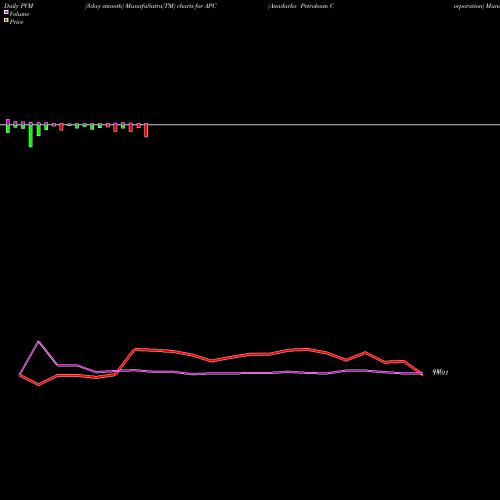The height and width of the screenshot is (500, 500).
Task: Click the Price legend color swatch
Action: pyautogui.click(x=6, y=20)
